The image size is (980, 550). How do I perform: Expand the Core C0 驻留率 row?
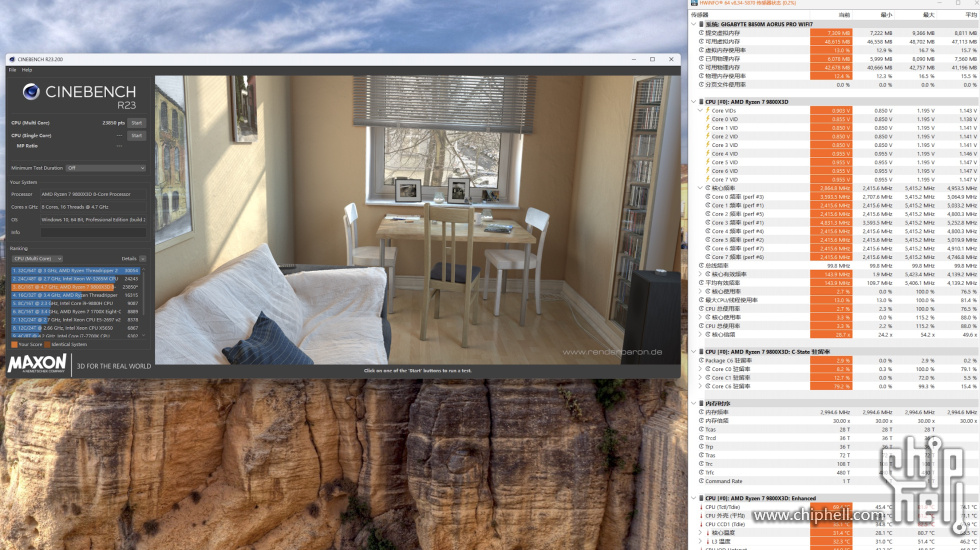[x=700, y=369]
